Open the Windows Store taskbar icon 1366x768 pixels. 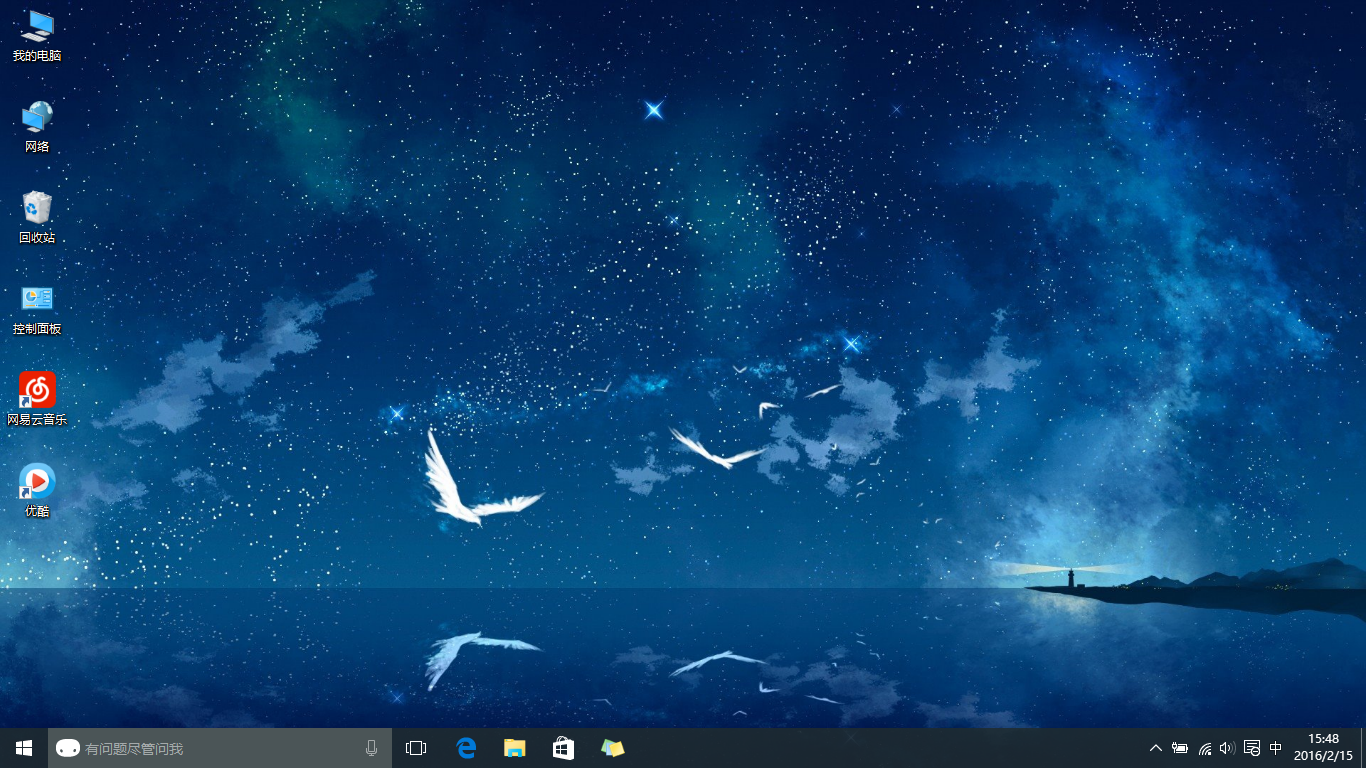(564, 748)
